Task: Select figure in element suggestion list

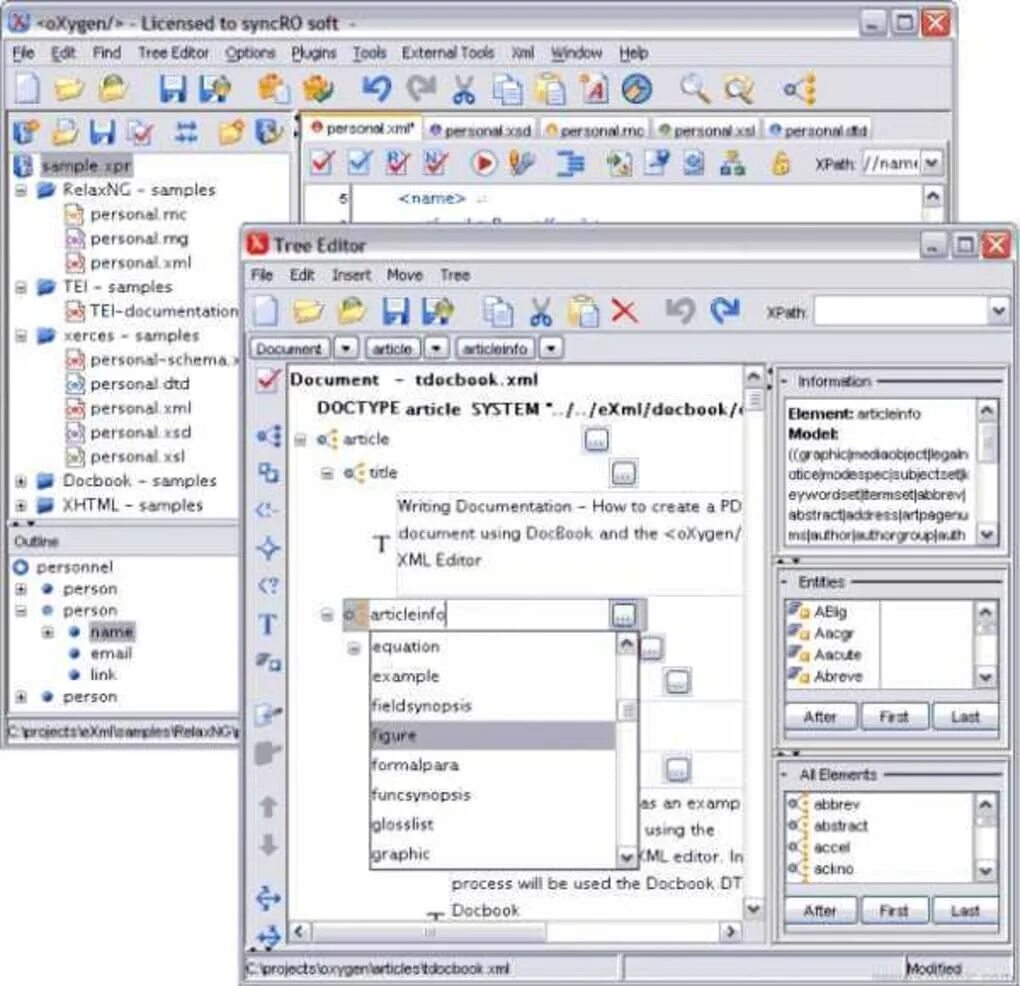Action: 492,736
